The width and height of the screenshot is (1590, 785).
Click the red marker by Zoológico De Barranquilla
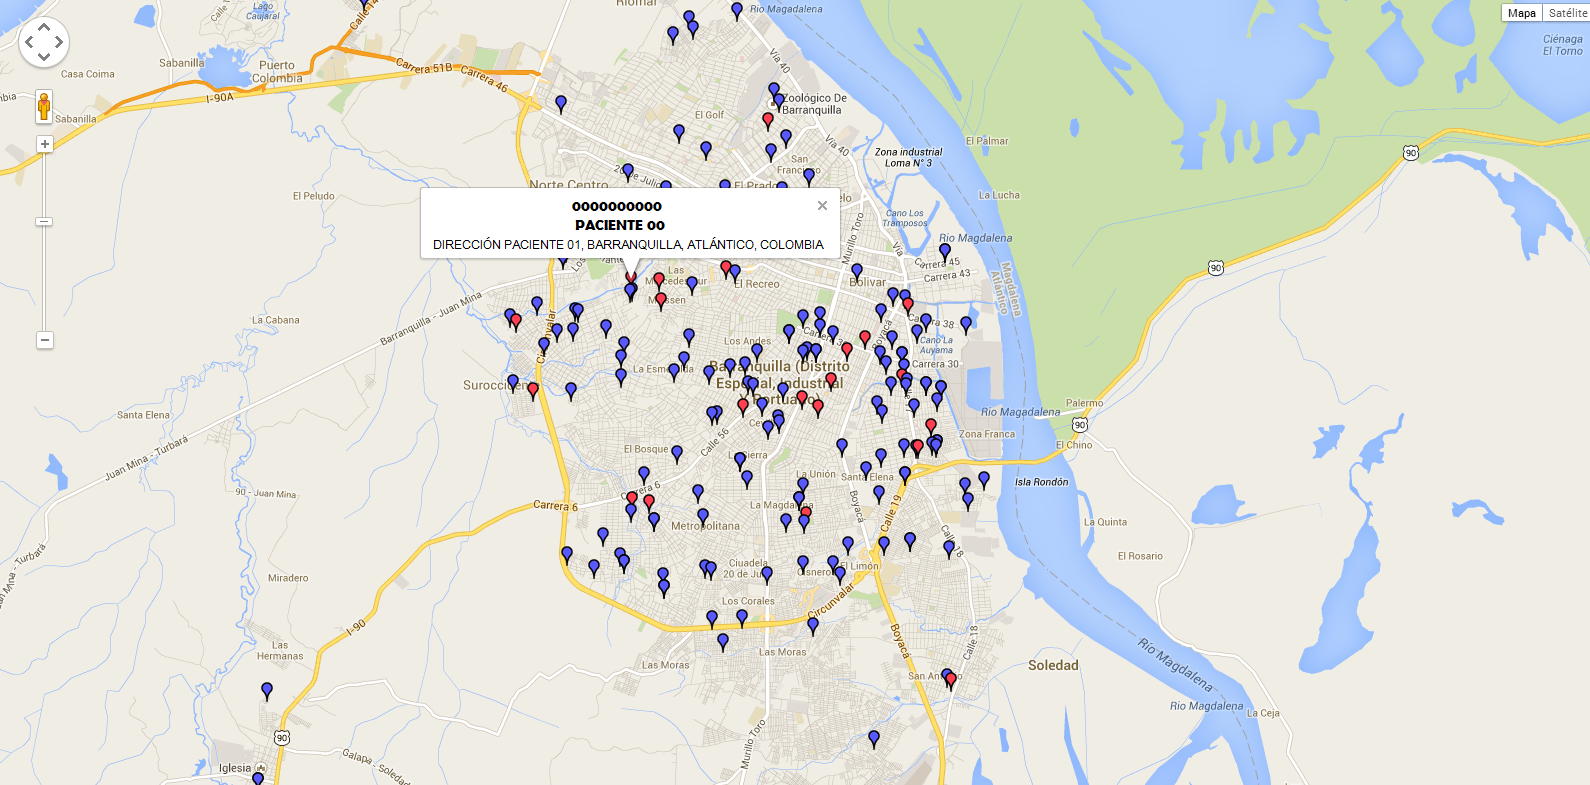click(768, 120)
